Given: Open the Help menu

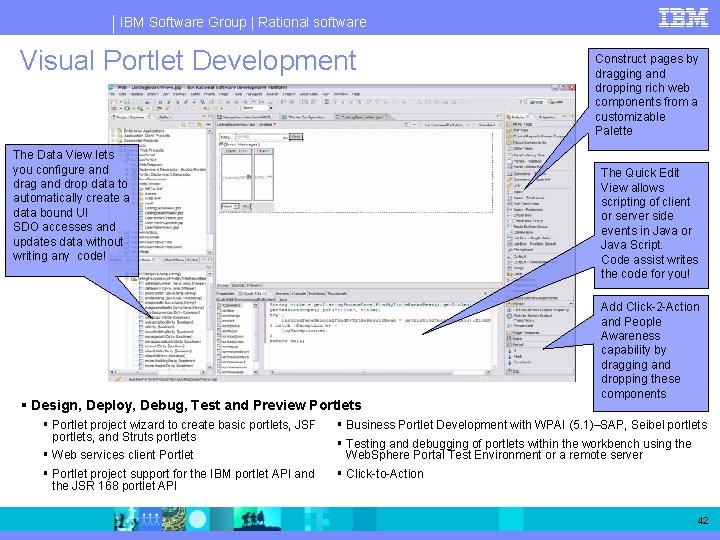Looking at the screenshot, I should (x=356, y=94).
